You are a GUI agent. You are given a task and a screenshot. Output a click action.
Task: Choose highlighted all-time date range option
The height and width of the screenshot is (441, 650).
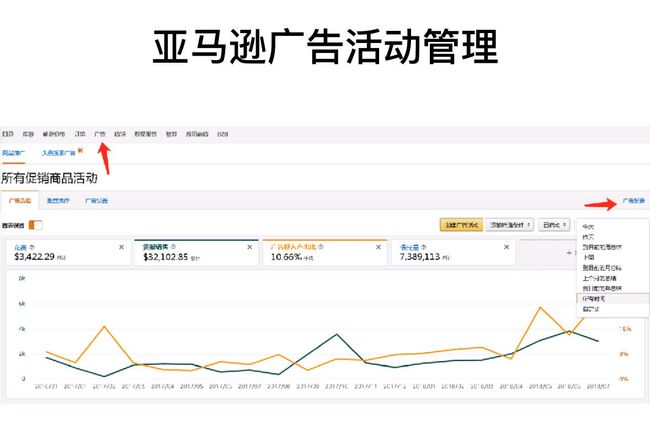(x=613, y=298)
